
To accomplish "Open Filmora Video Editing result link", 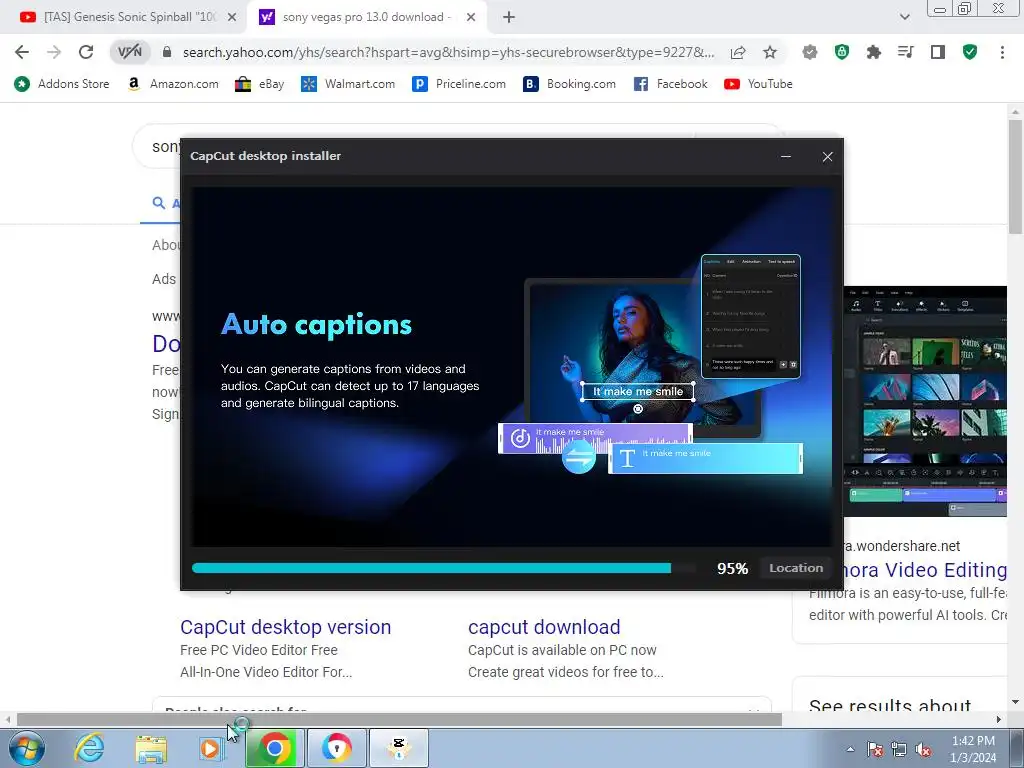I will 924,570.
